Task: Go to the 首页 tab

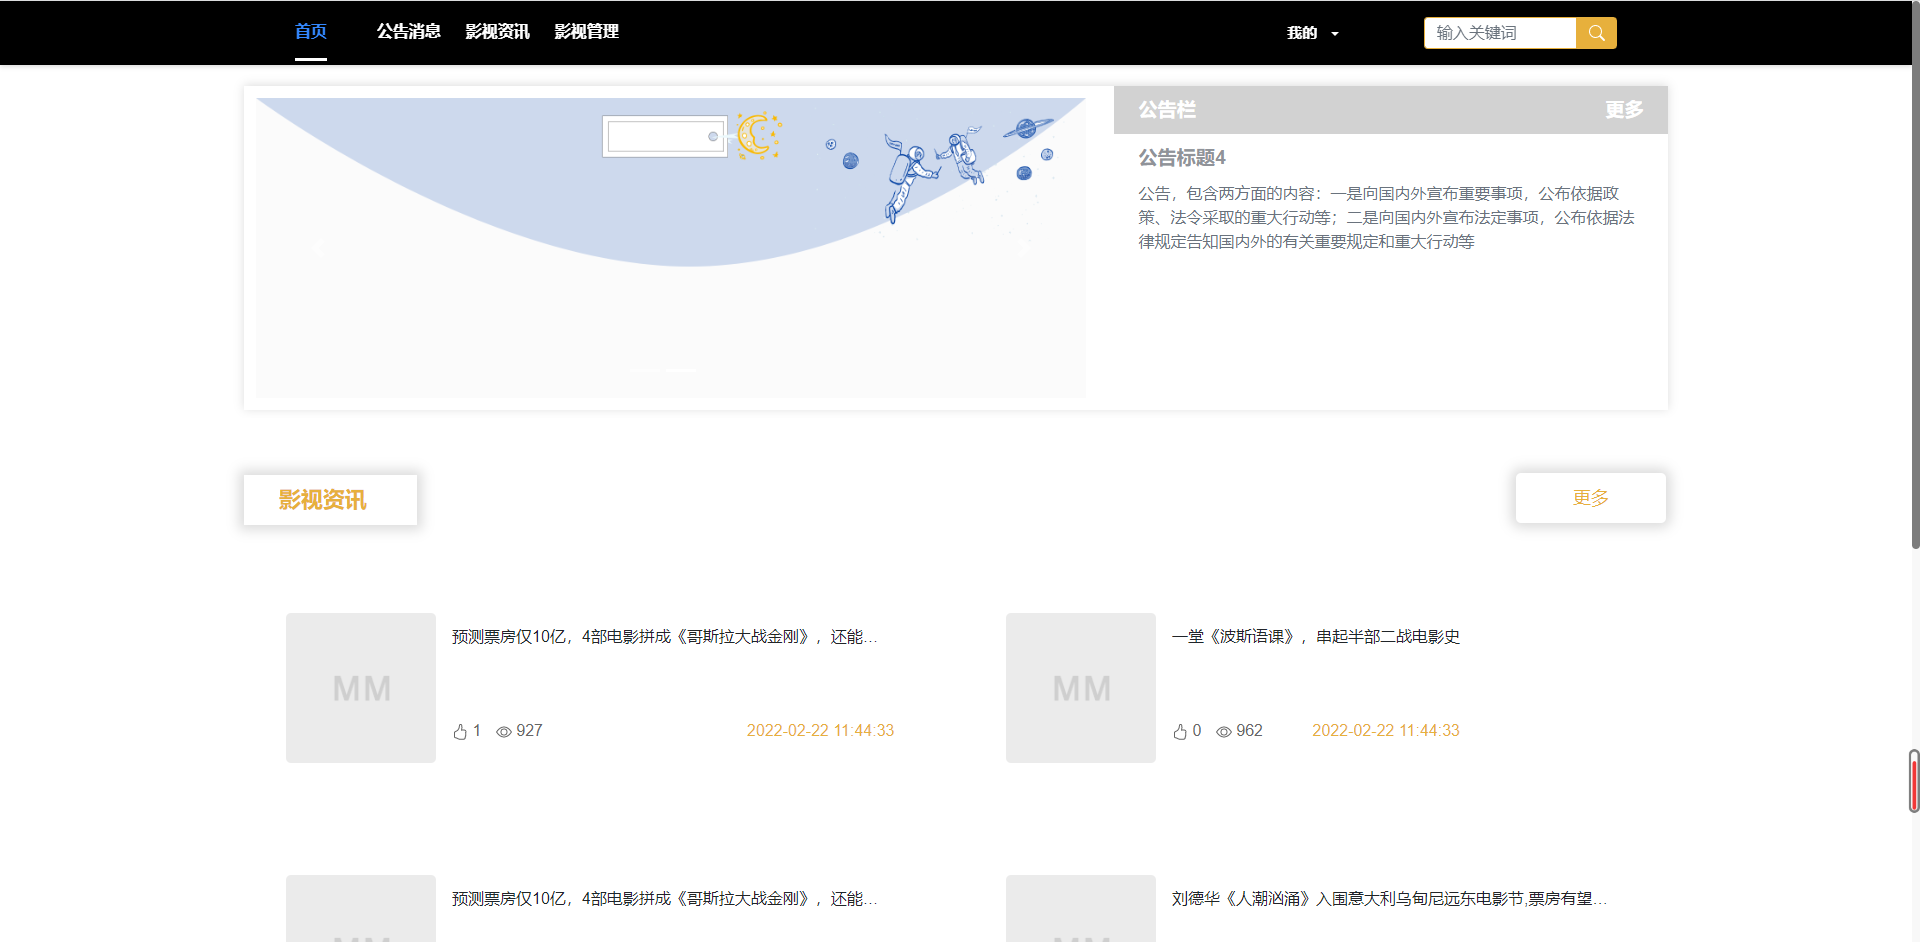Action: point(310,32)
